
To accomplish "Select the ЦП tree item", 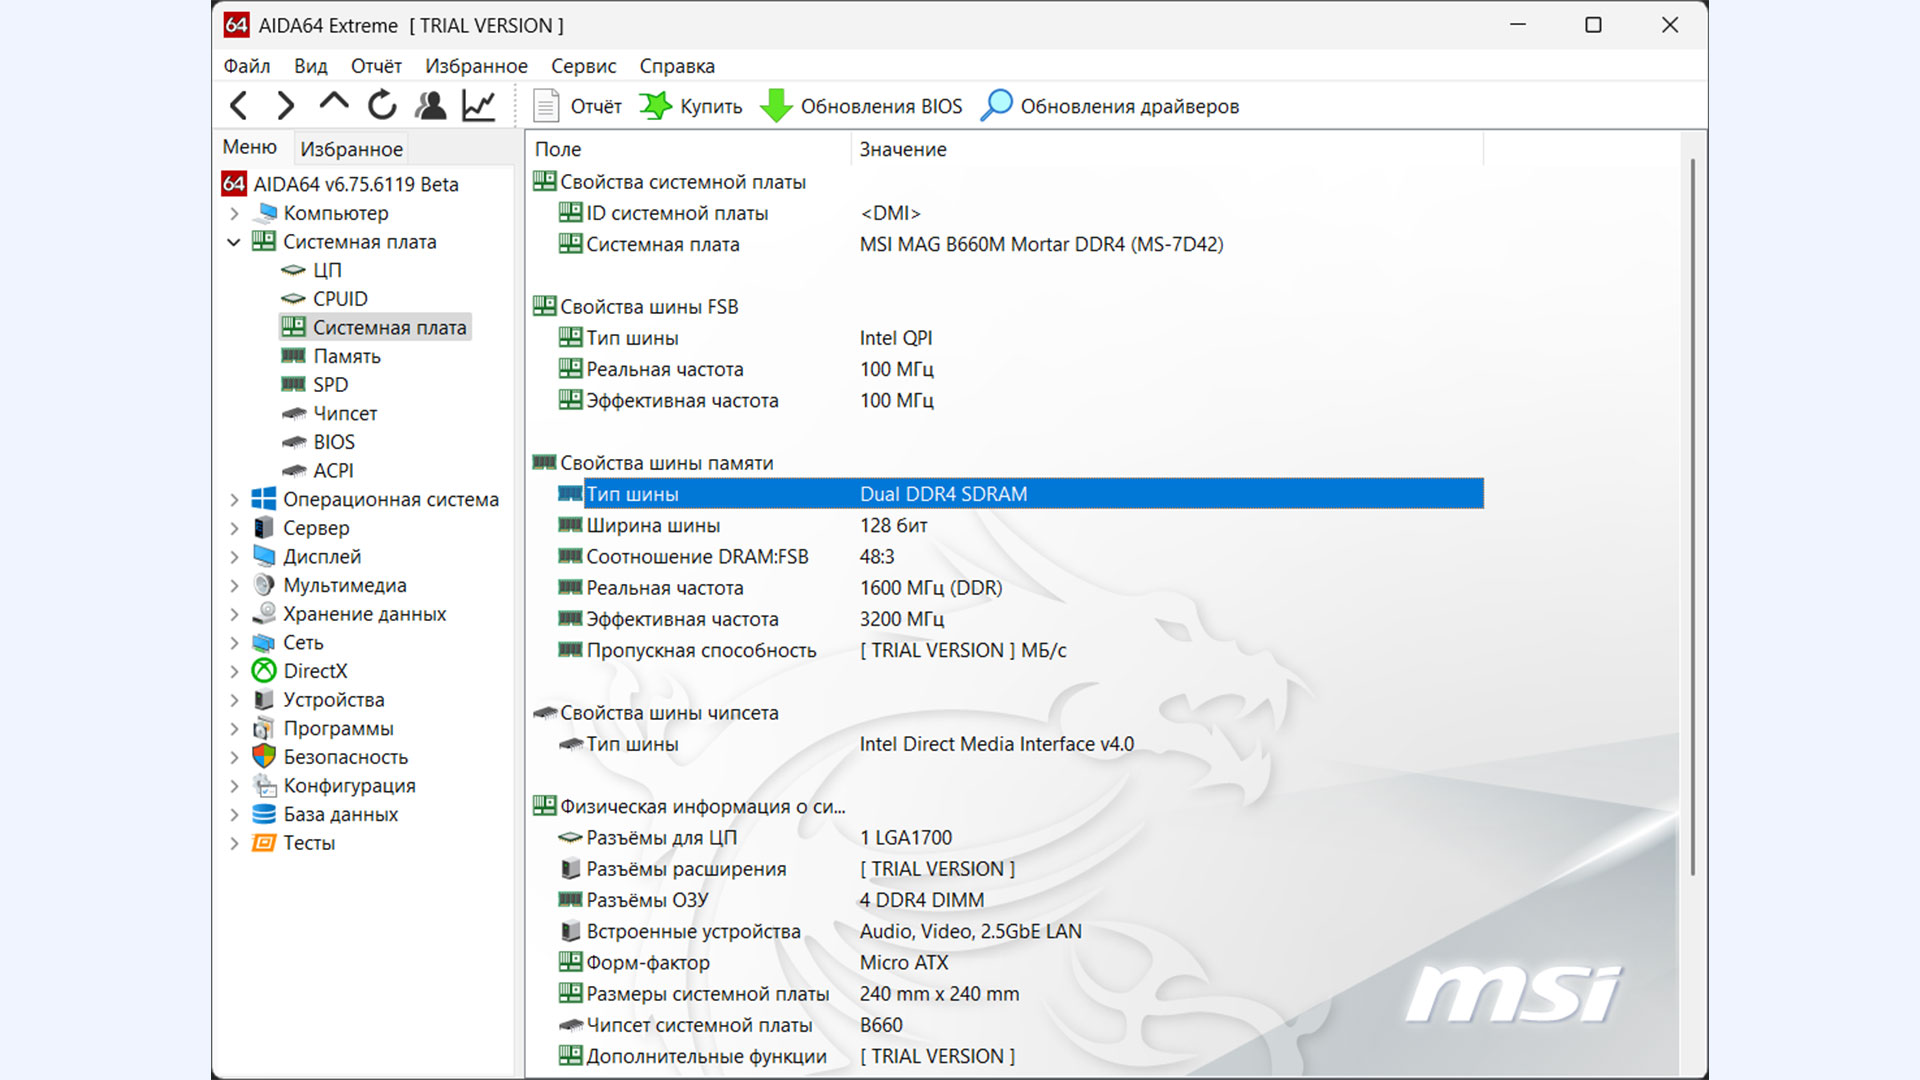I will tap(326, 270).
